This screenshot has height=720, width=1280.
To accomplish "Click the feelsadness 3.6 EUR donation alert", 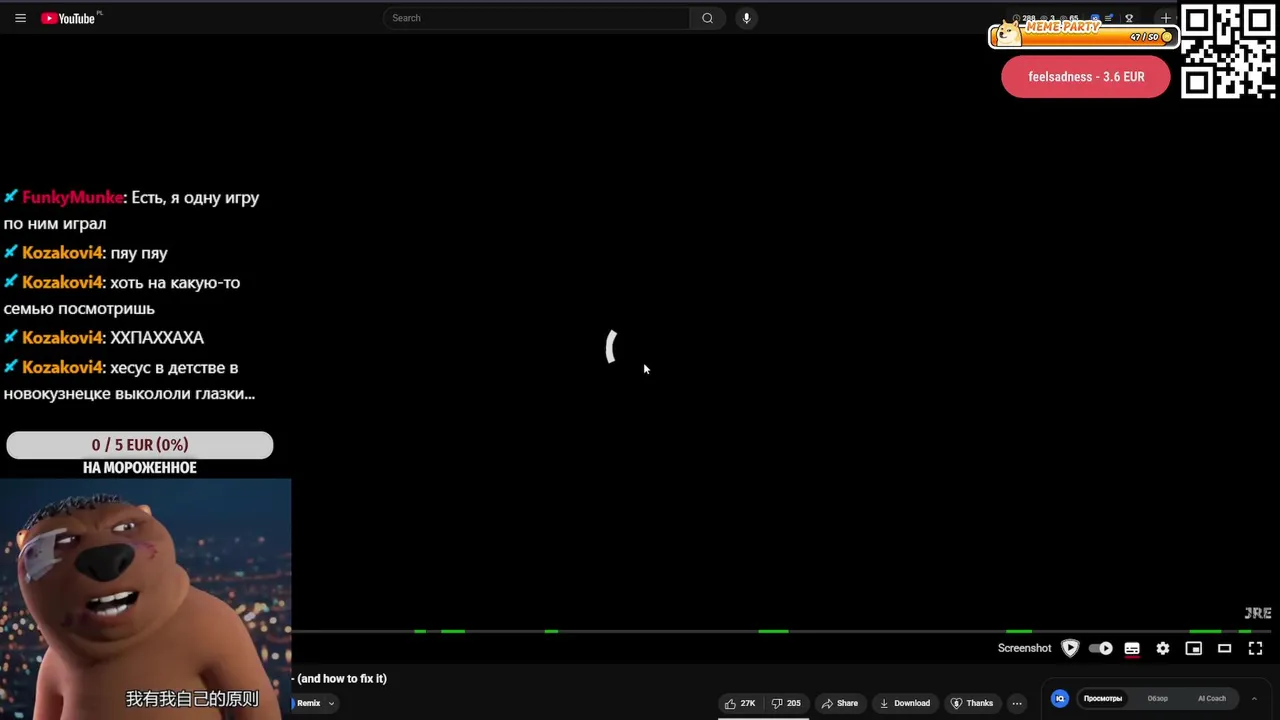I will 1086,77.
